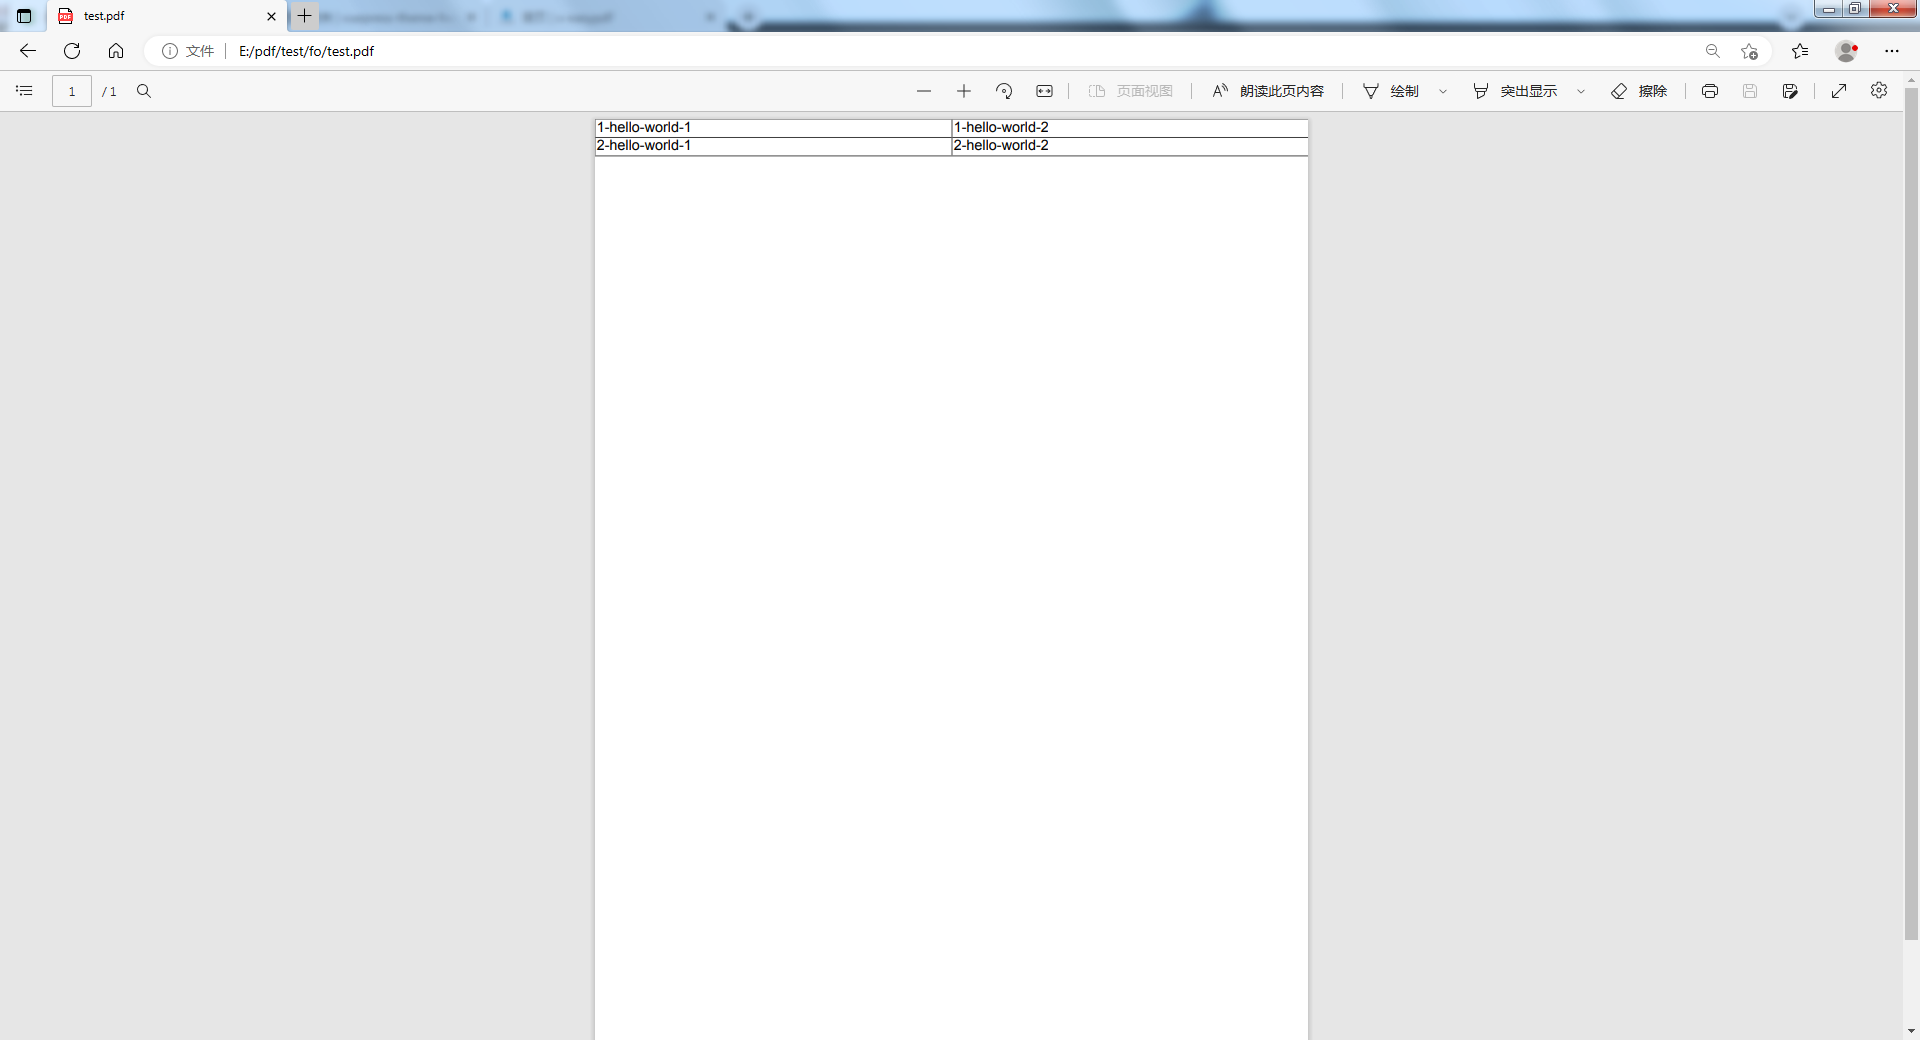Expand the 突出显示 (Highlight) color dropdown arrow
This screenshot has width=1920, height=1040.
(1581, 92)
